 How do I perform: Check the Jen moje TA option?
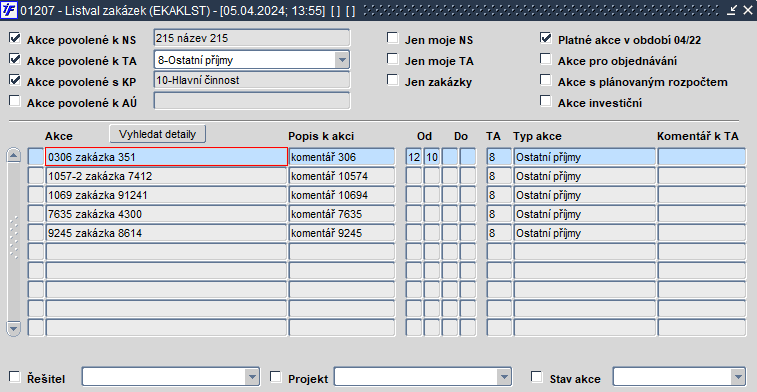(393, 59)
